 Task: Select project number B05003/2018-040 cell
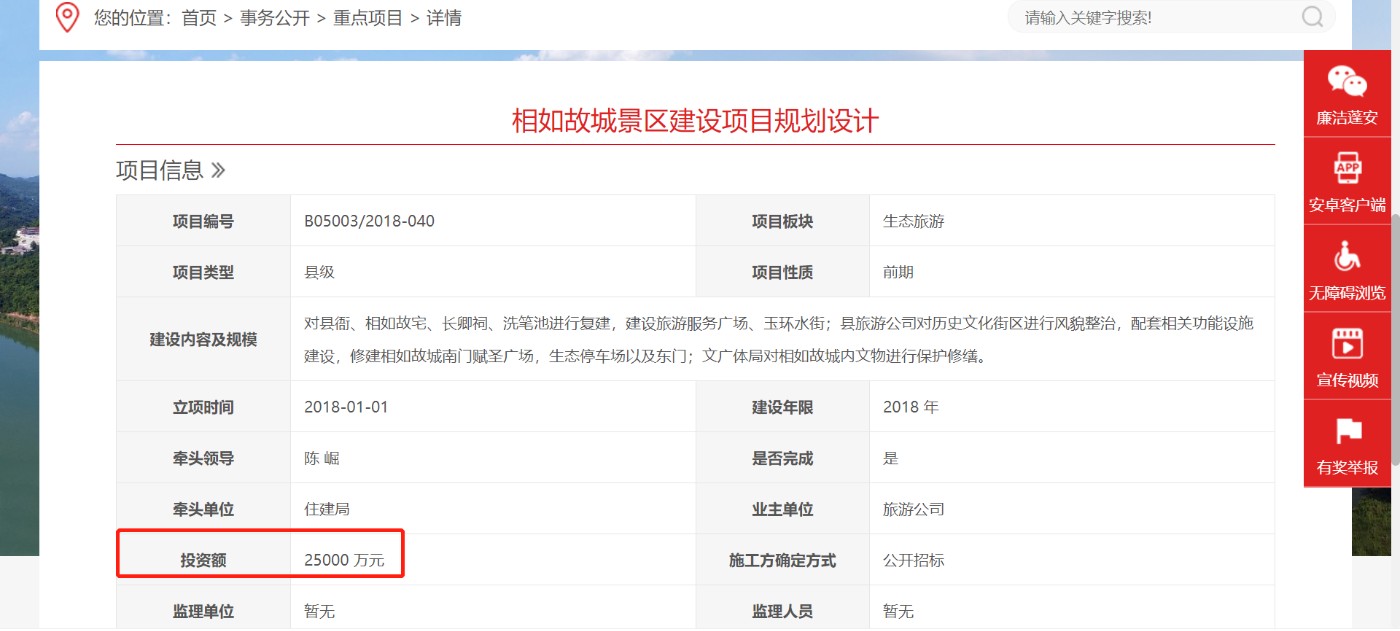369,221
